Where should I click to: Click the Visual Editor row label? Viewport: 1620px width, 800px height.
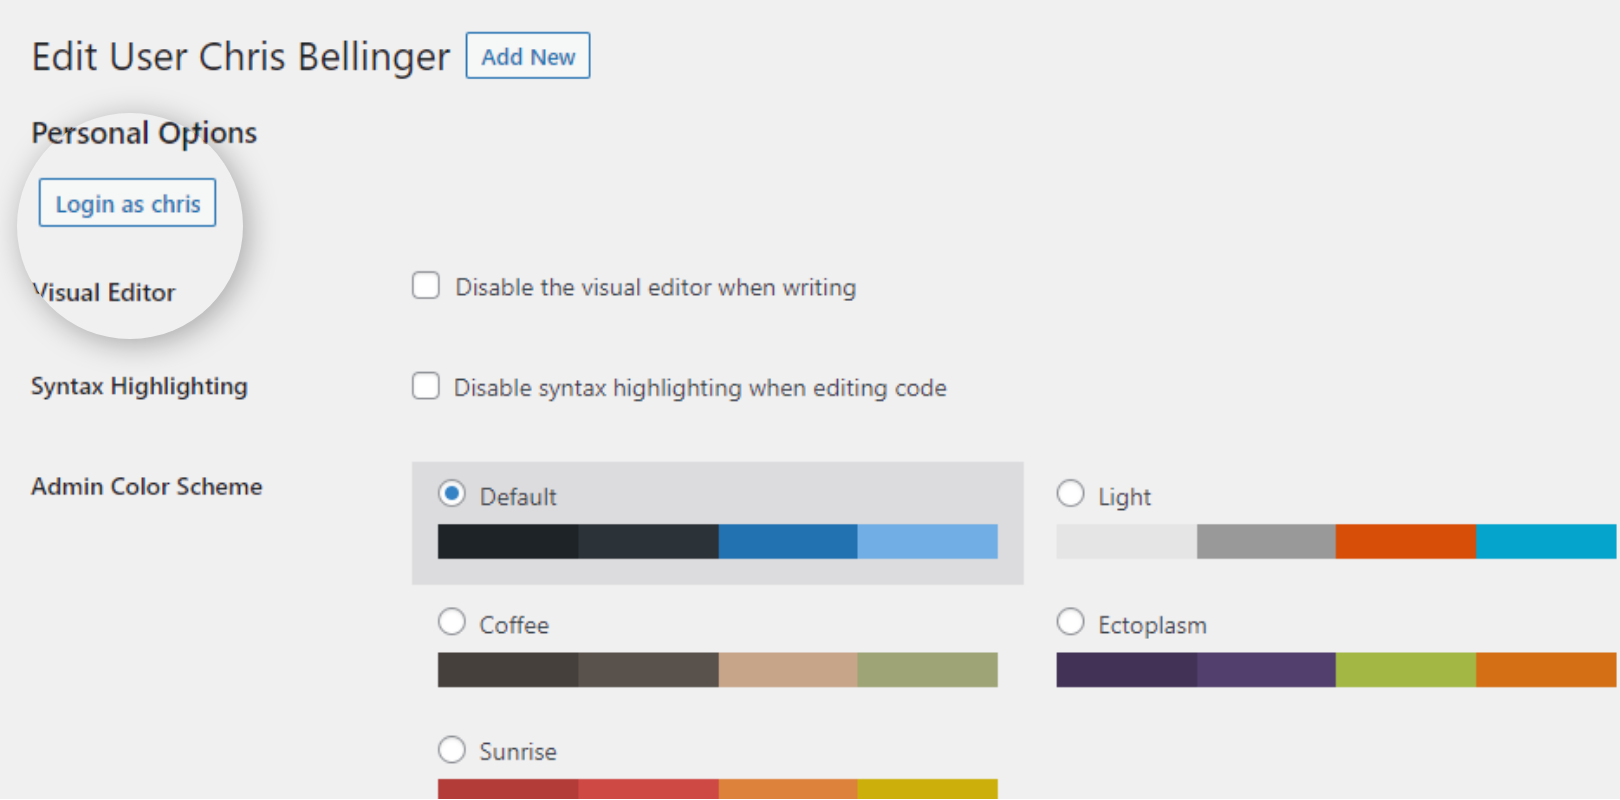click(104, 292)
